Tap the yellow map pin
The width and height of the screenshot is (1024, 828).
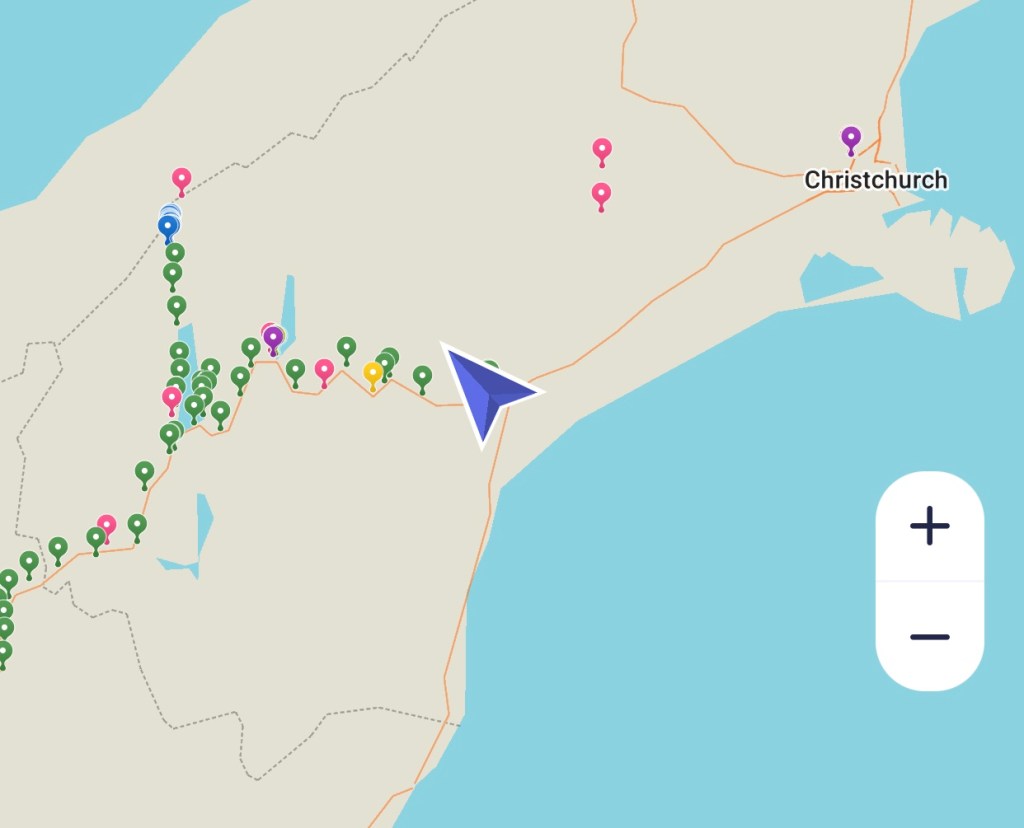[x=373, y=377]
